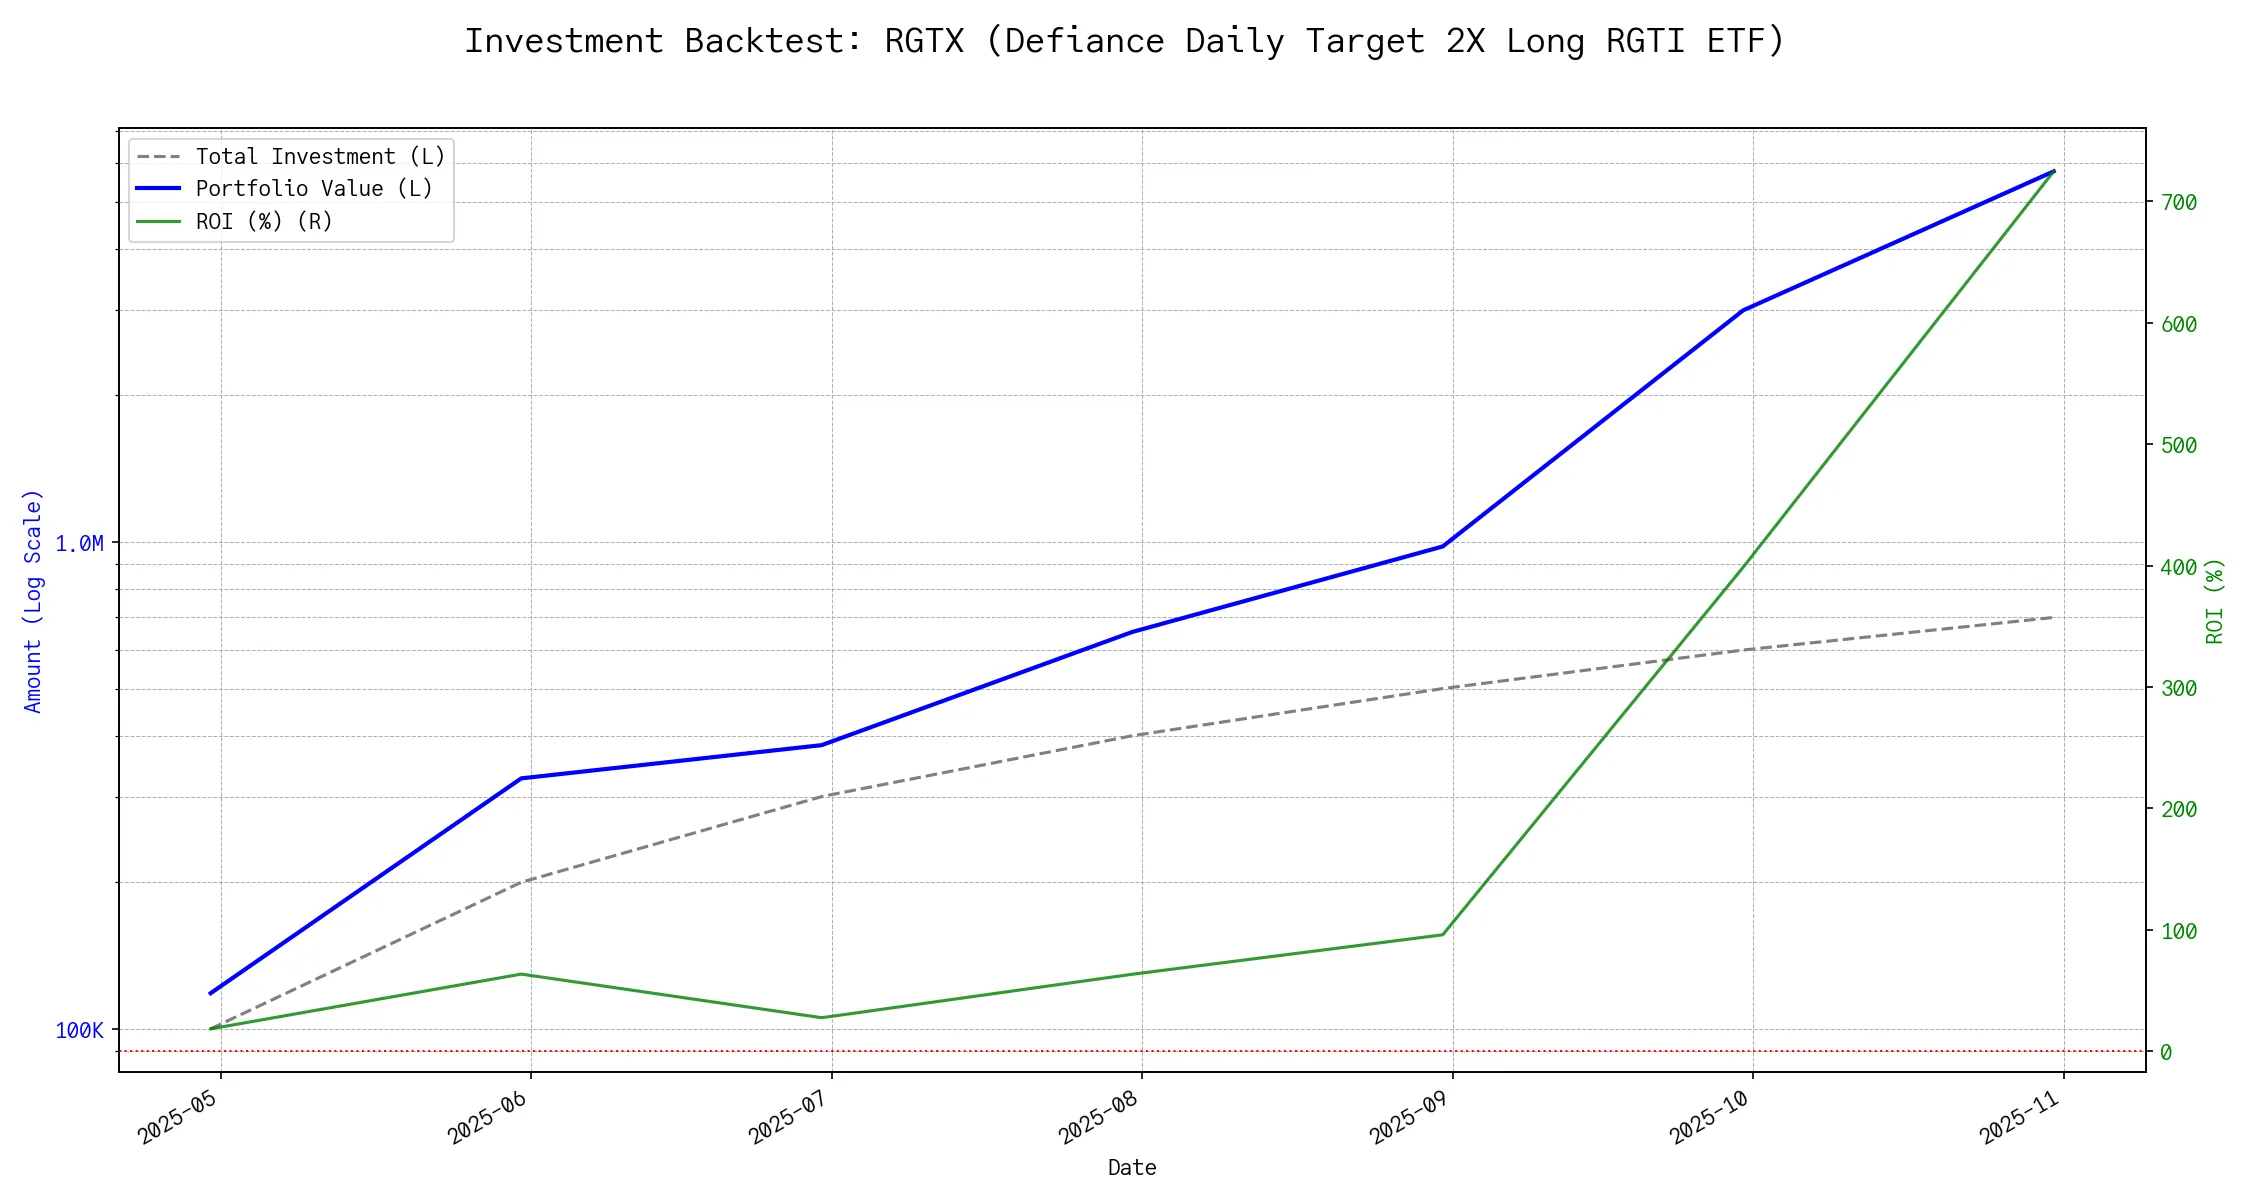Click the 2025-09 date tick label
Viewport: 2250px width, 1200px height.
pyautogui.click(x=1410, y=1118)
